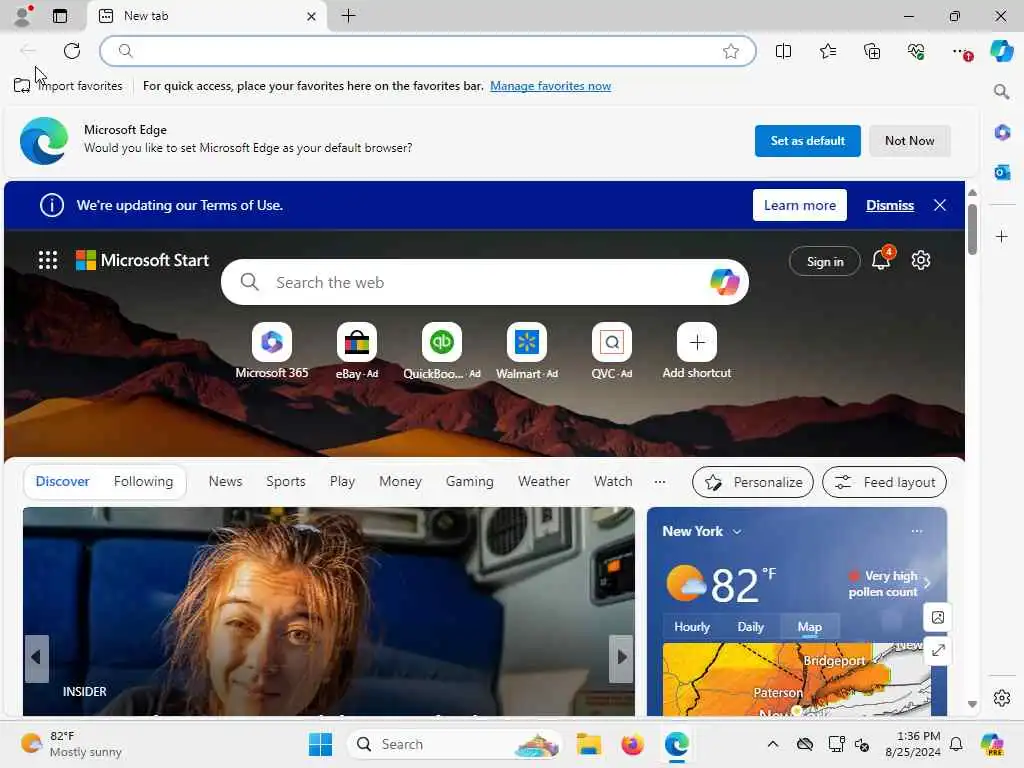Viewport: 1024px width, 768px height.
Task: Add a sidebar app with the plus icon
Action: pos(1002,236)
